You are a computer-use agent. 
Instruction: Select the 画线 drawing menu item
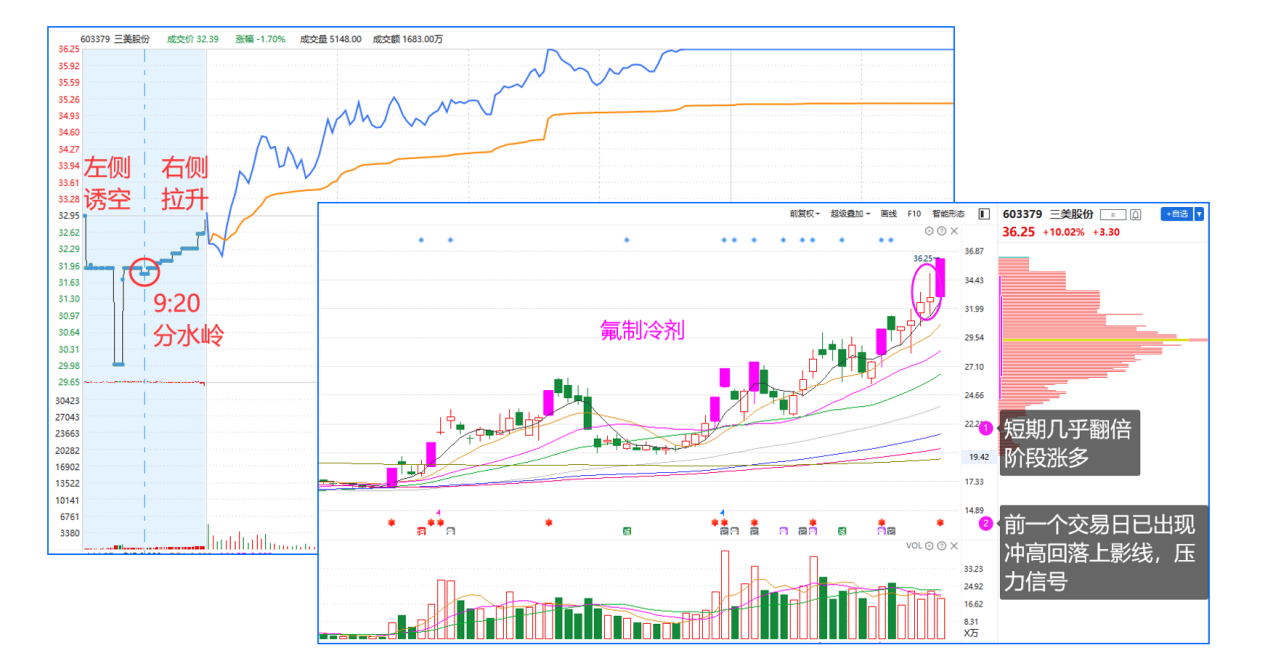[x=888, y=214]
